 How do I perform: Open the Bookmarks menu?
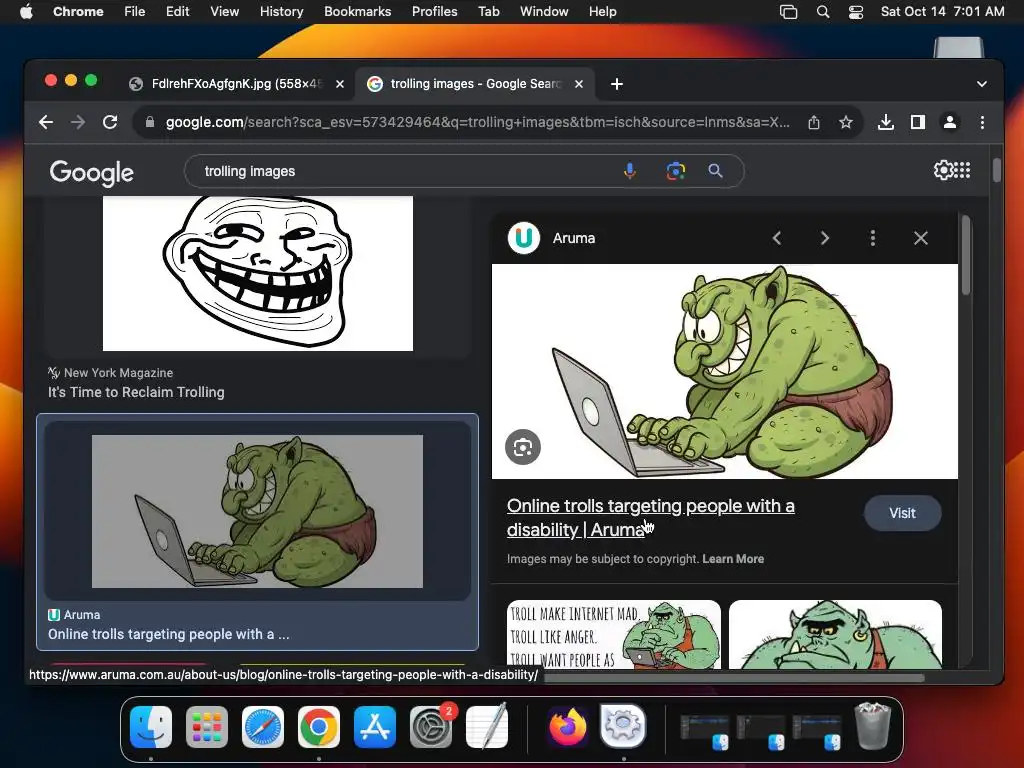pos(358,12)
